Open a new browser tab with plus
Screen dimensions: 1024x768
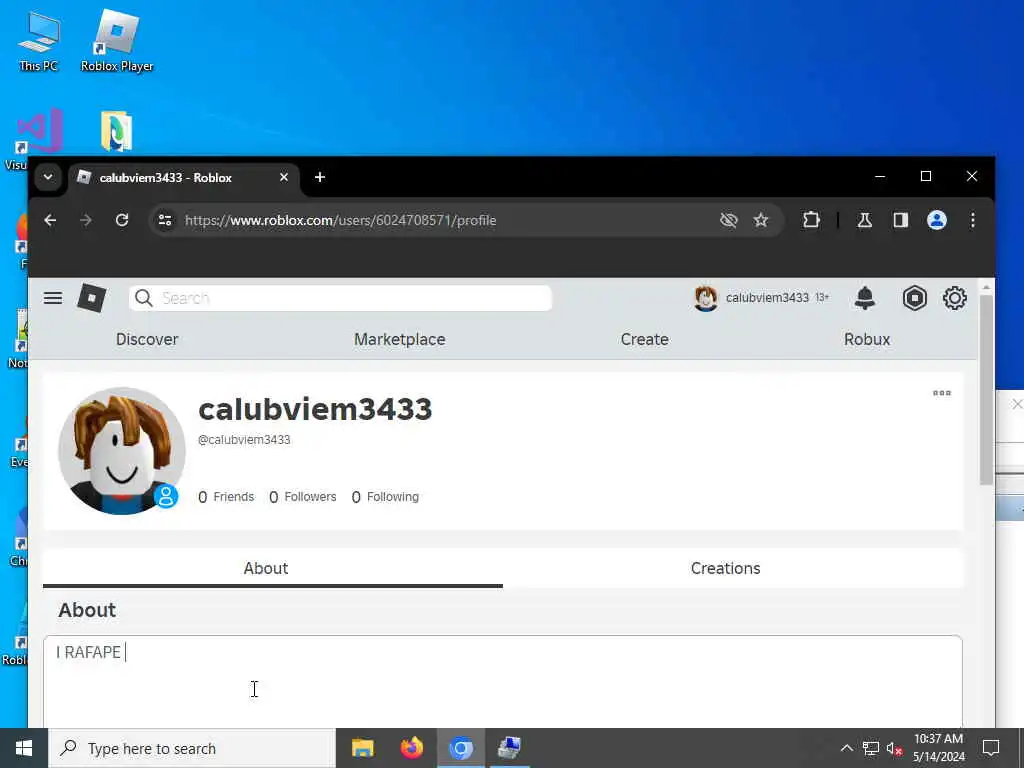319,177
